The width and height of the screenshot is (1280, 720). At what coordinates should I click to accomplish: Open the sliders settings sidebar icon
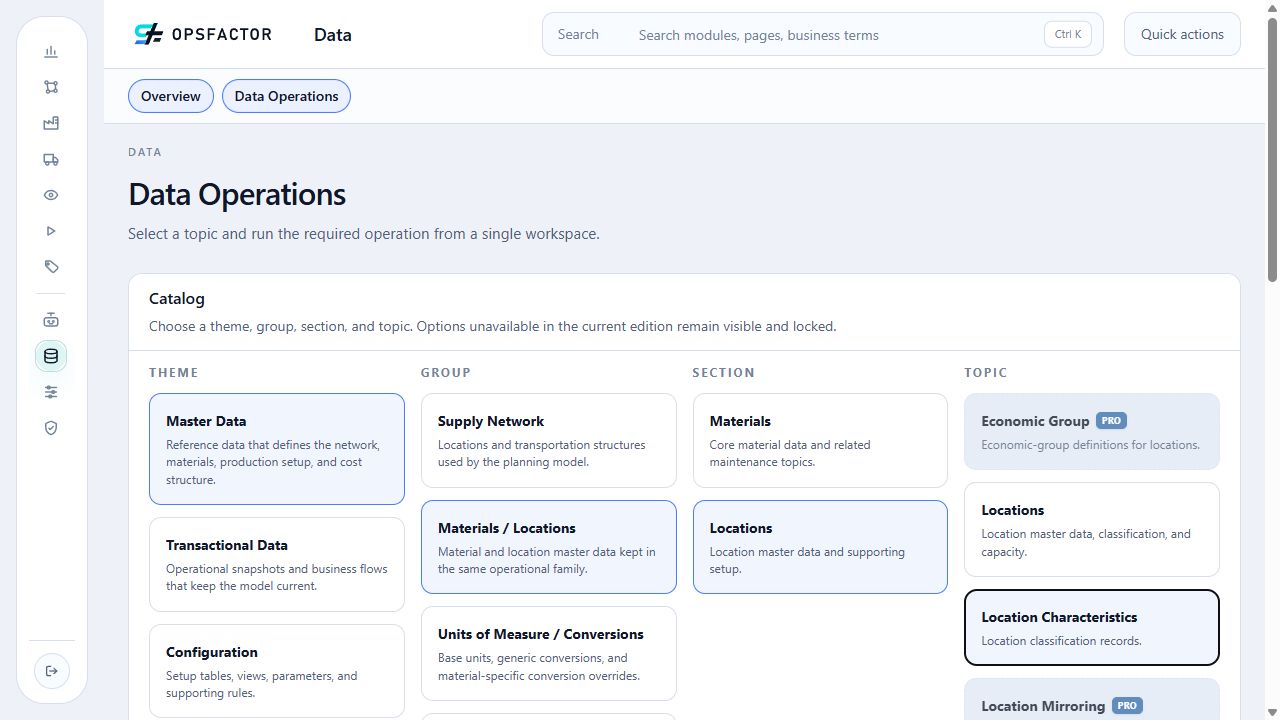(x=51, y=392)
